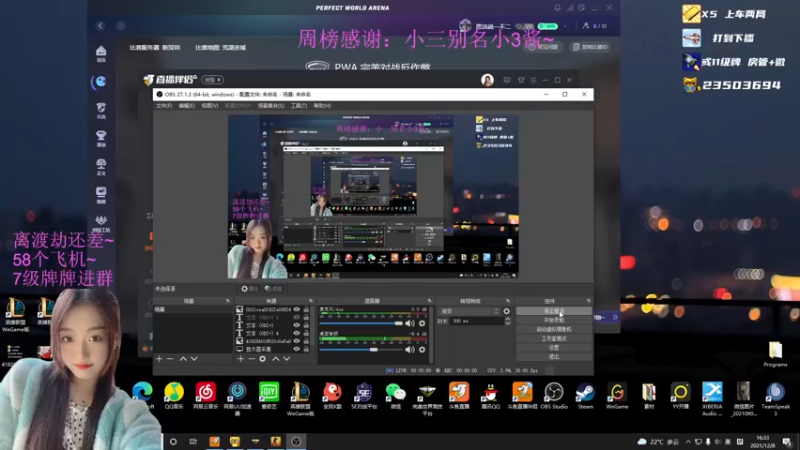800x450 pixels.
Task: Mute the 桌面音频 channel speaker icon
Action: tap(409, 349)
